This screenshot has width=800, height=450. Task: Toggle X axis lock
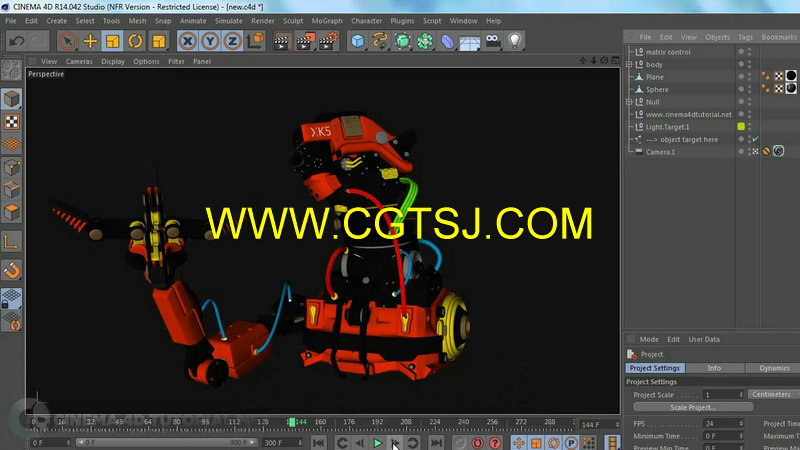point(188,41)
